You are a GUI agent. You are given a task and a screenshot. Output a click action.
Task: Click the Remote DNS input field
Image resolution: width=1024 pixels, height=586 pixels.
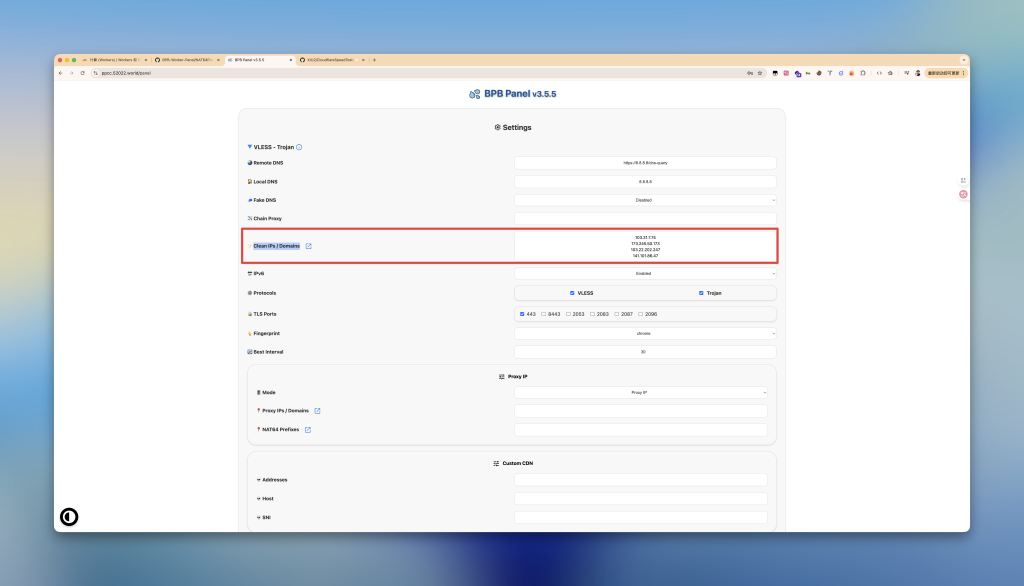pyautogui.click(x=645, y=163)
